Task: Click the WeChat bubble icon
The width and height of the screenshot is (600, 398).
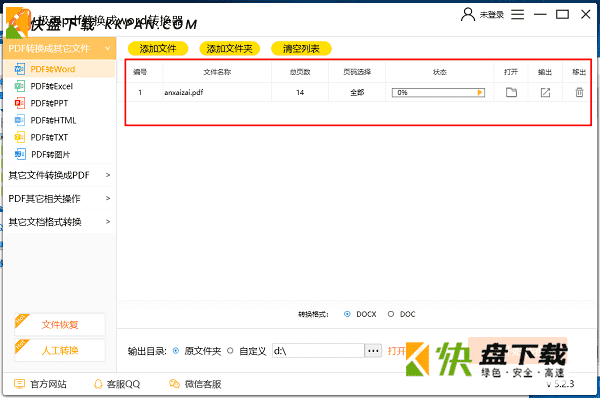Action: [174, 384]
